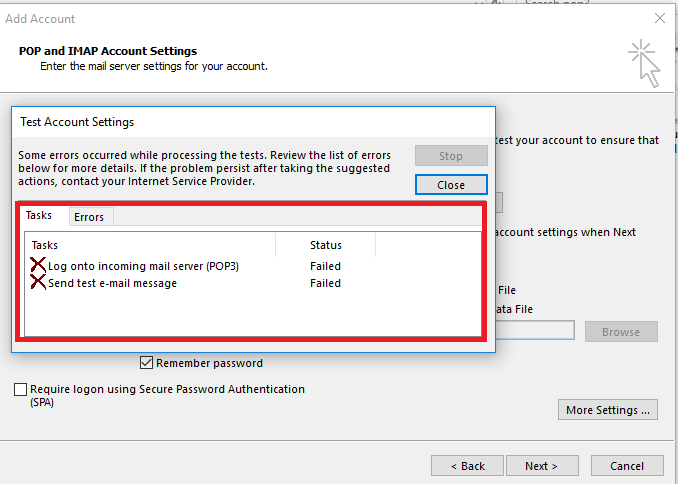Toggle the Remember password checkbox

[147, 363]
